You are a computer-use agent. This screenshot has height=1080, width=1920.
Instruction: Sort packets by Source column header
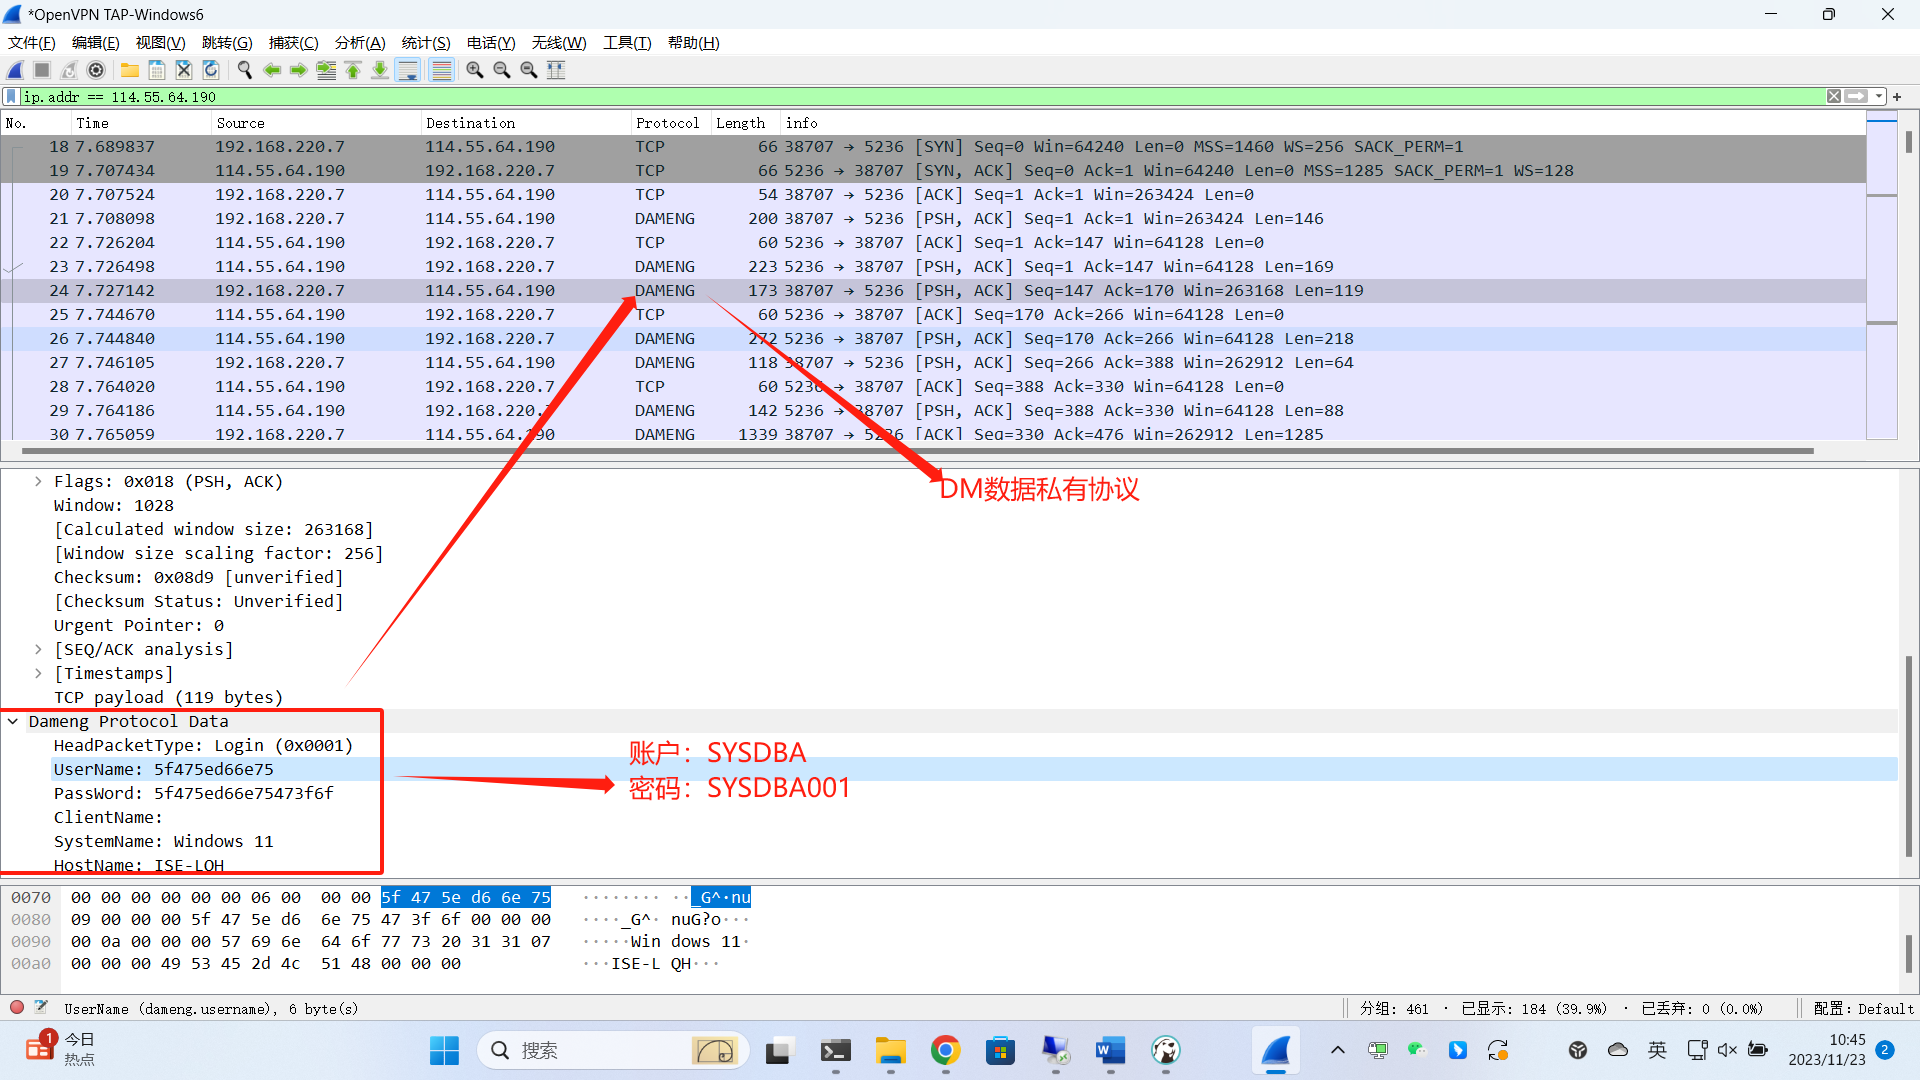(x=316, y=123)
